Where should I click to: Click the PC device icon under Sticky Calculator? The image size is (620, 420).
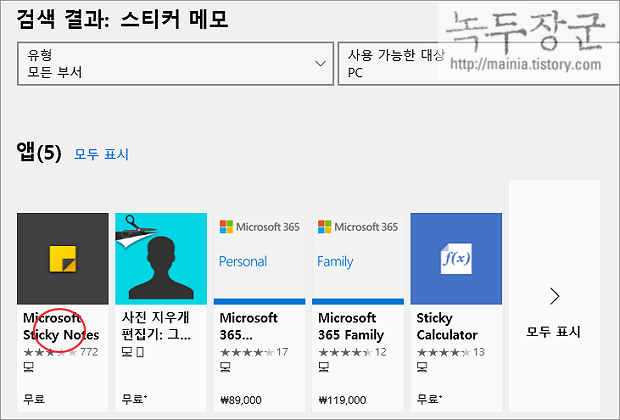tap(422, 367)
